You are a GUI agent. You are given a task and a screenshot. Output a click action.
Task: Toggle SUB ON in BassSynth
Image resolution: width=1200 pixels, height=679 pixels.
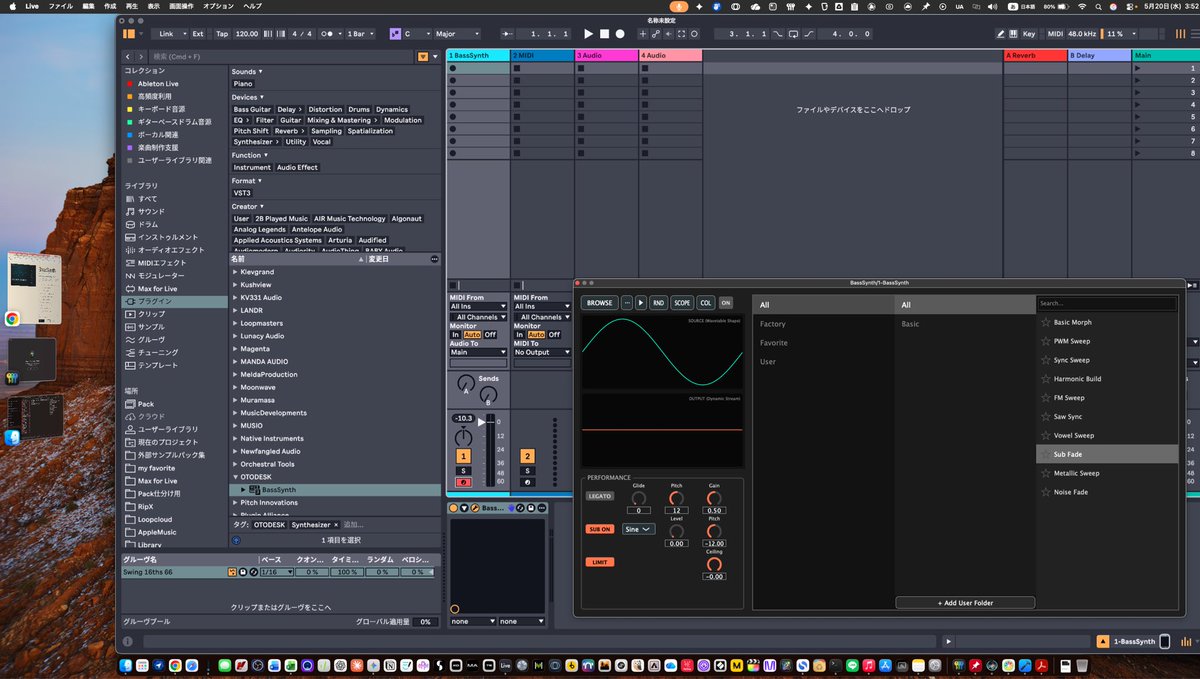coord(600,529)
